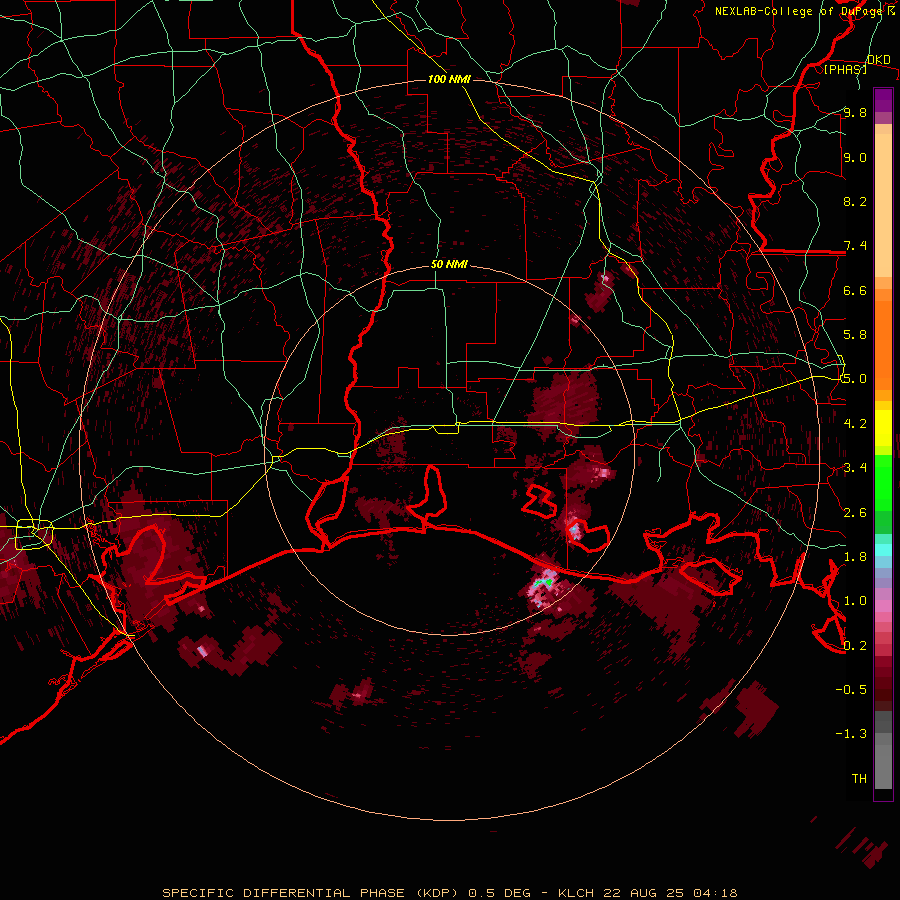Click the 6.6 value on the scale
The height and width of the screenshot is (900, 900).
tap(855, 290)
